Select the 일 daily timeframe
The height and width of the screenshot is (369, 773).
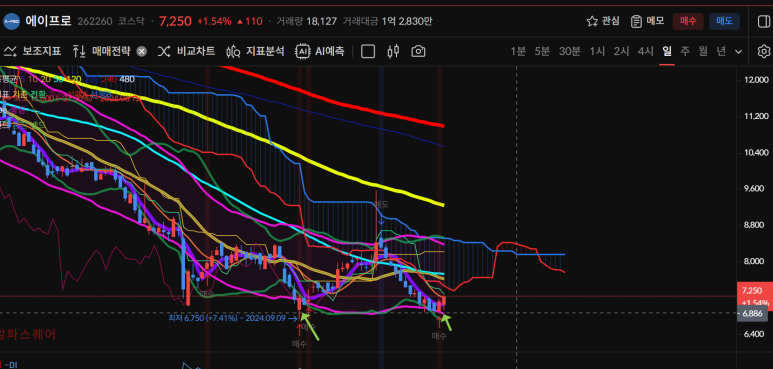coord(667,51)
